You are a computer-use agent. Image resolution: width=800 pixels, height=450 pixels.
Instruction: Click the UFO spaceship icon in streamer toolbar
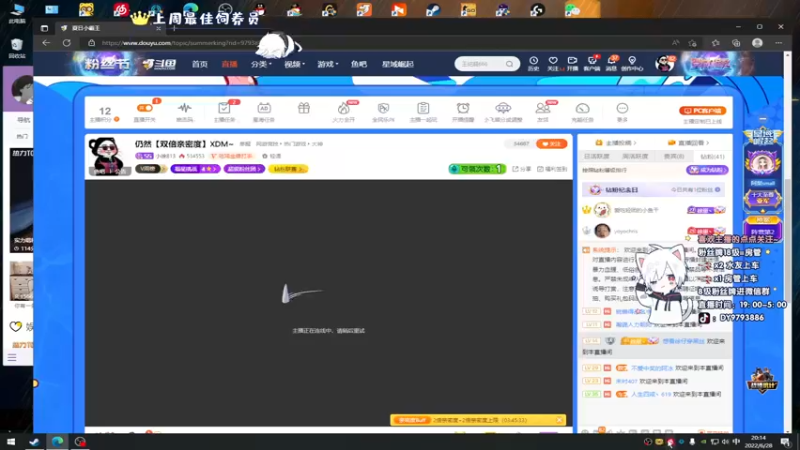[x=503, y=108]
